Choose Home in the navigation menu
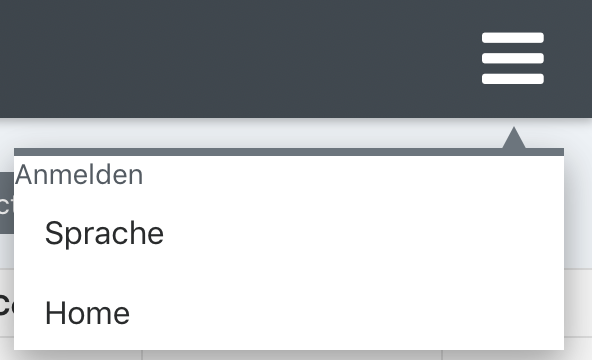The width and height of the screenshot is (592, 360). point(87,313)
